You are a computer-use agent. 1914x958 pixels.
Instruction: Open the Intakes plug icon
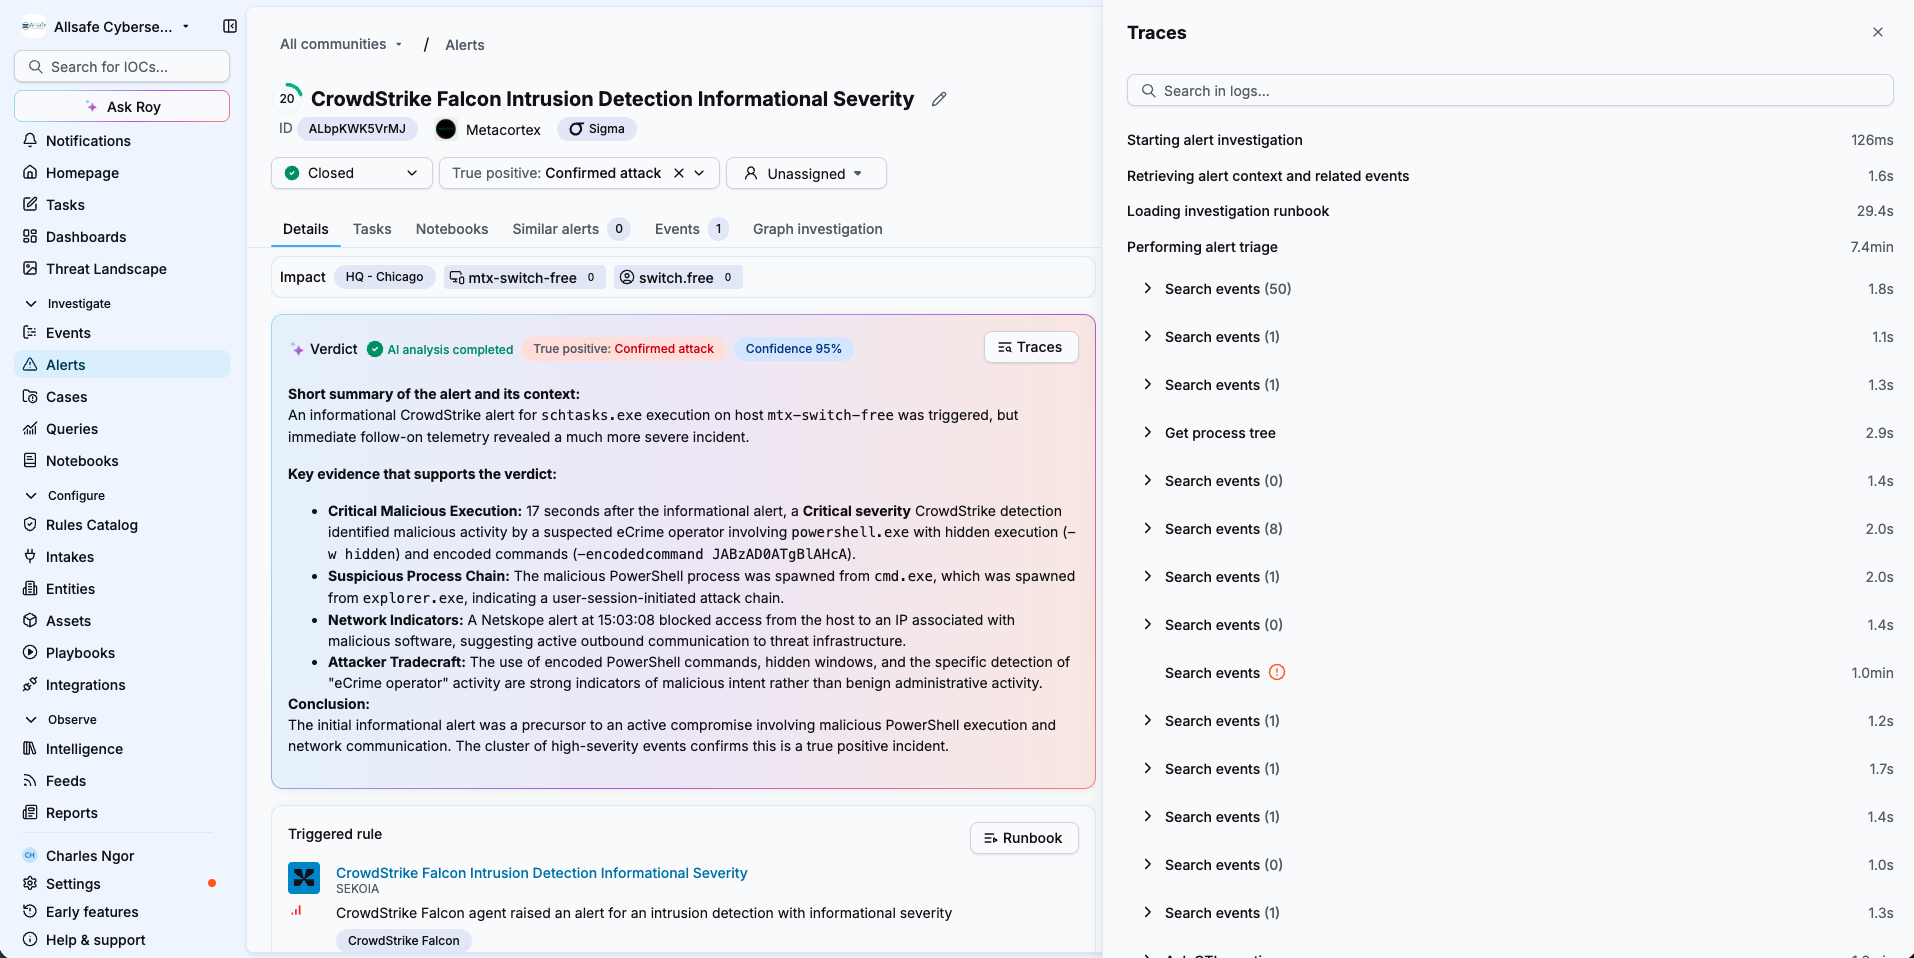[x=30, y=556]
